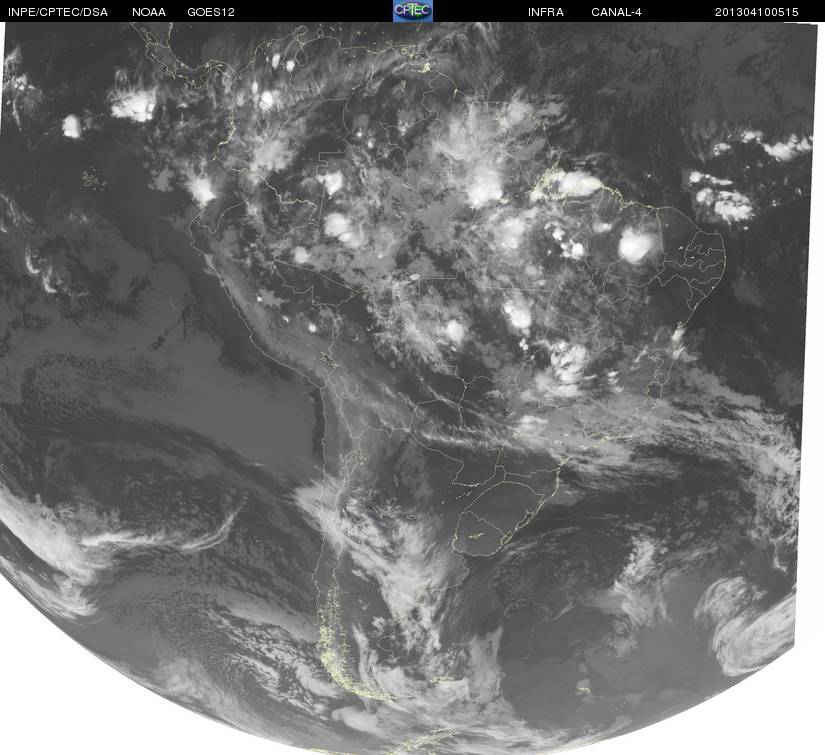Screen dimensions: 825x755
Task: Click the INFRA label in header
Action: tap(546, 12)
